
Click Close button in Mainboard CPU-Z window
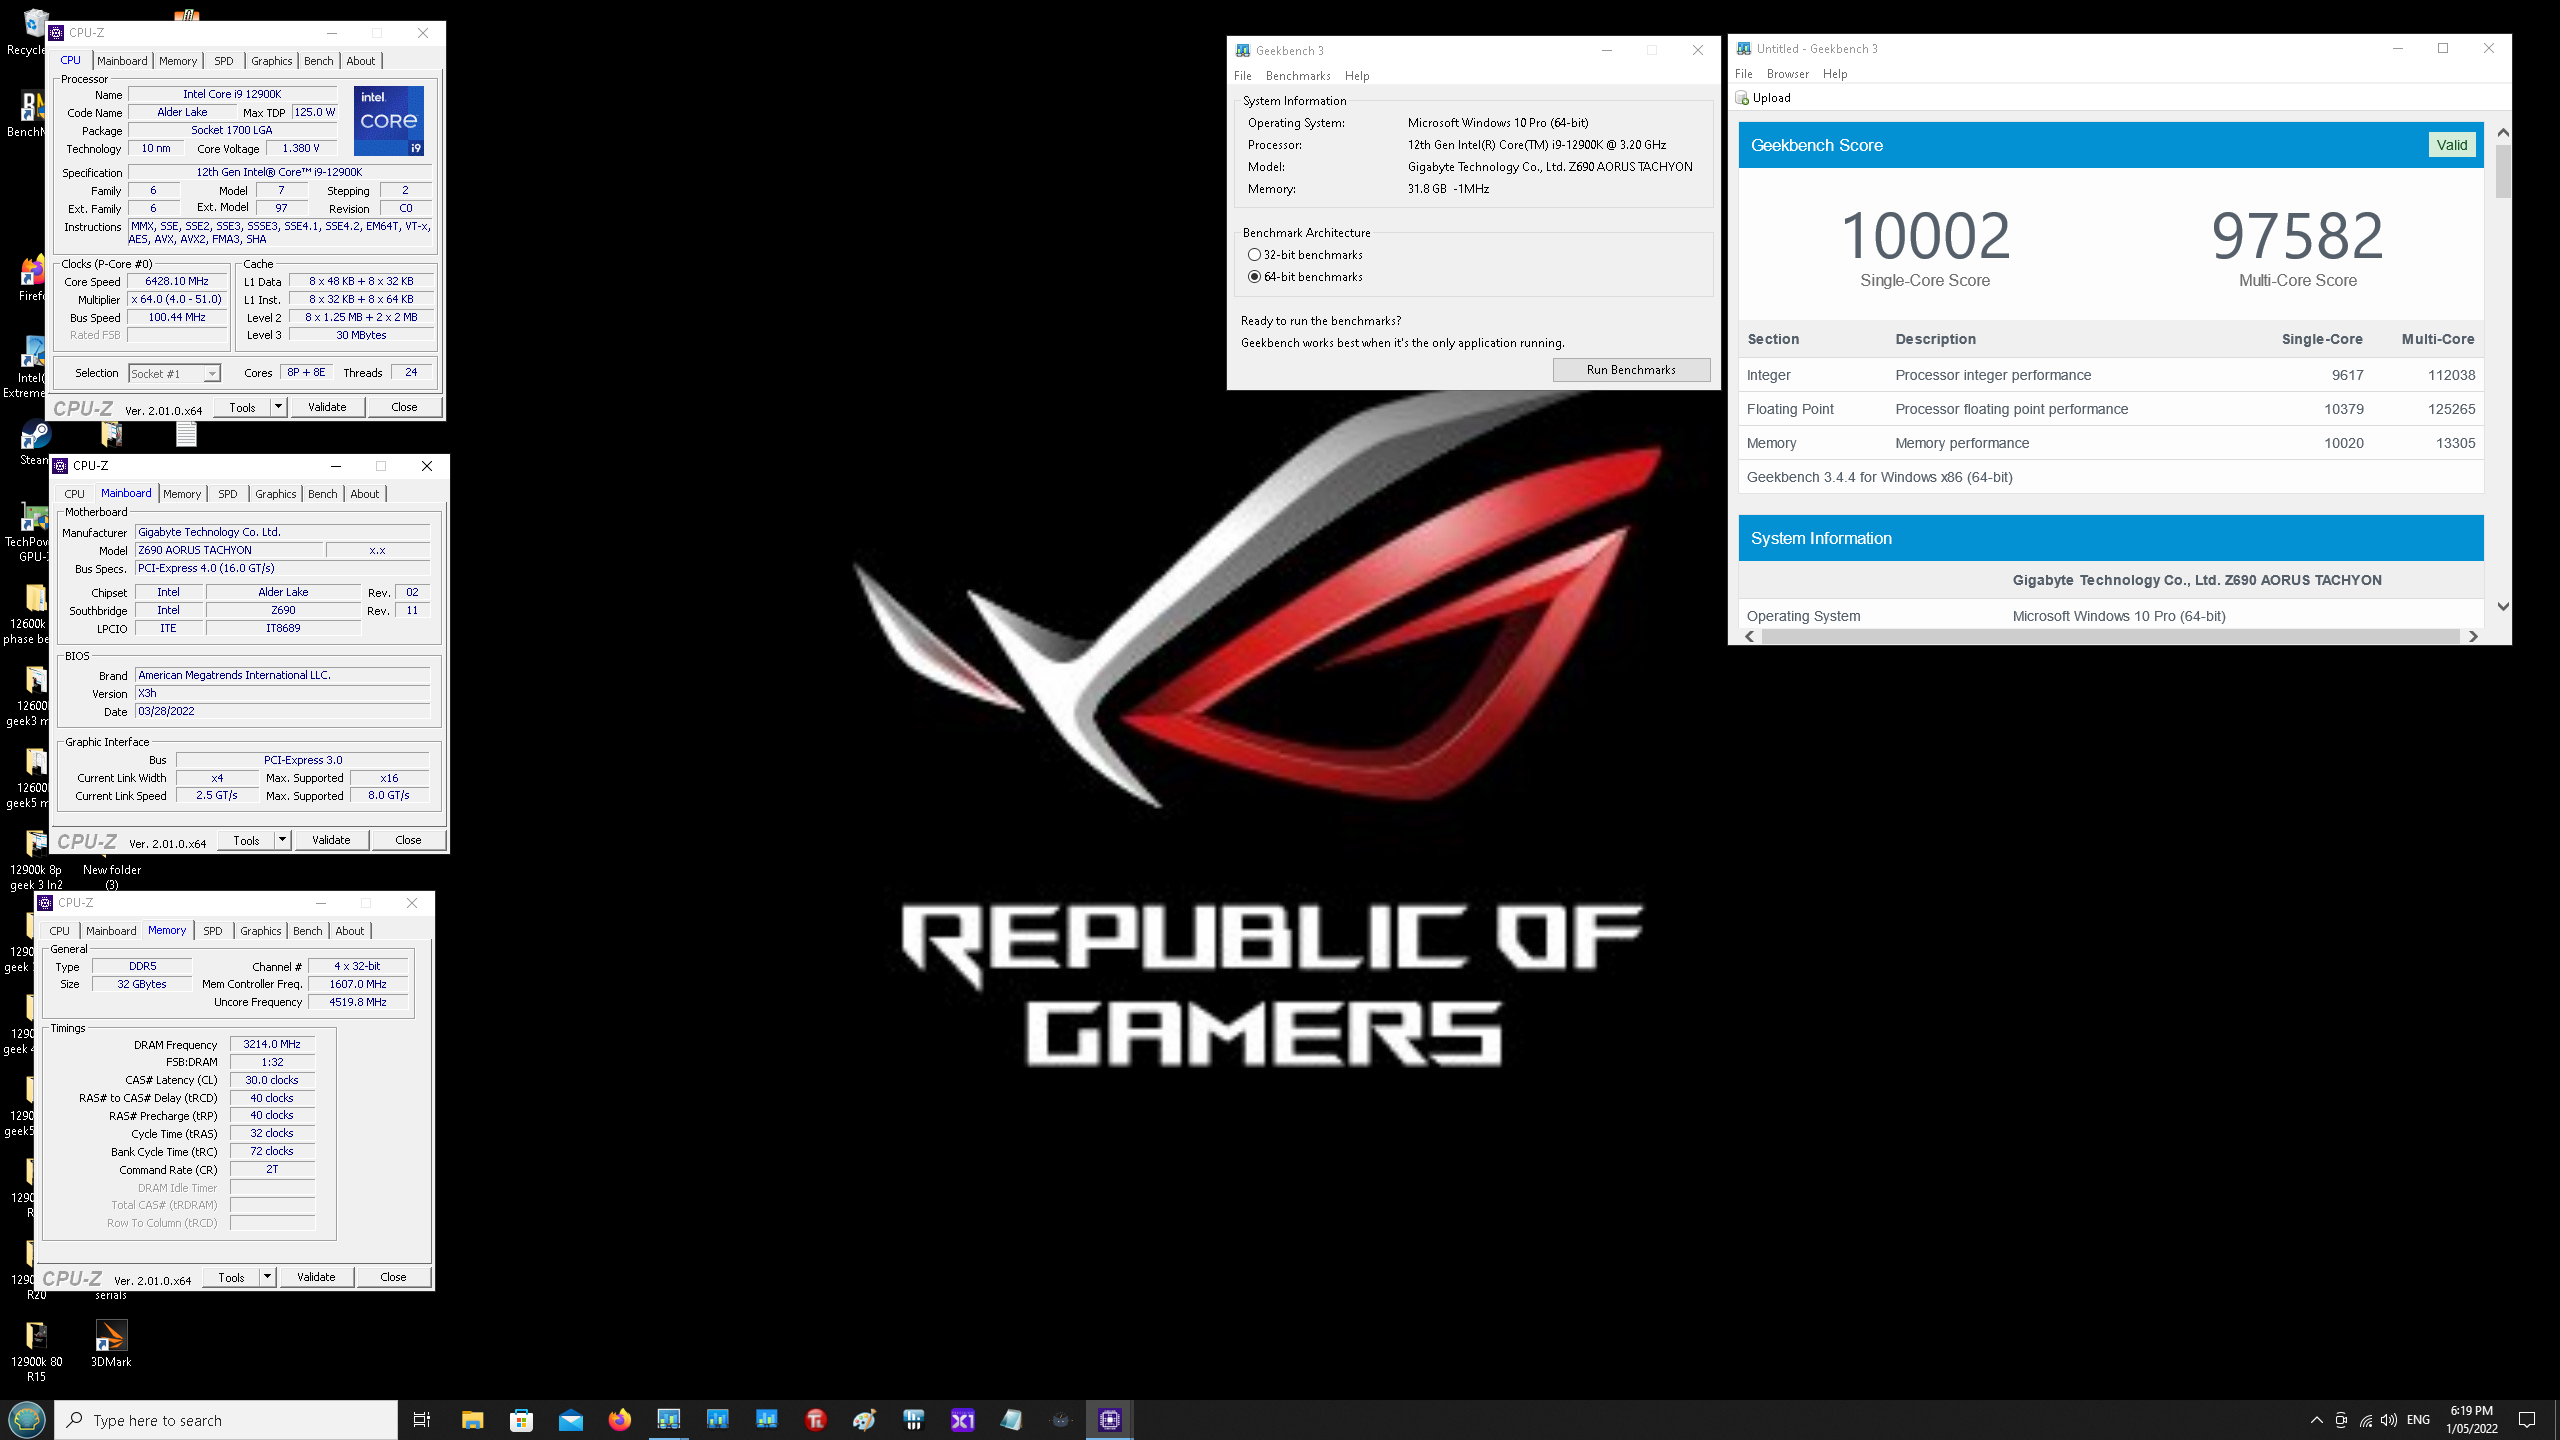(408, 840)
